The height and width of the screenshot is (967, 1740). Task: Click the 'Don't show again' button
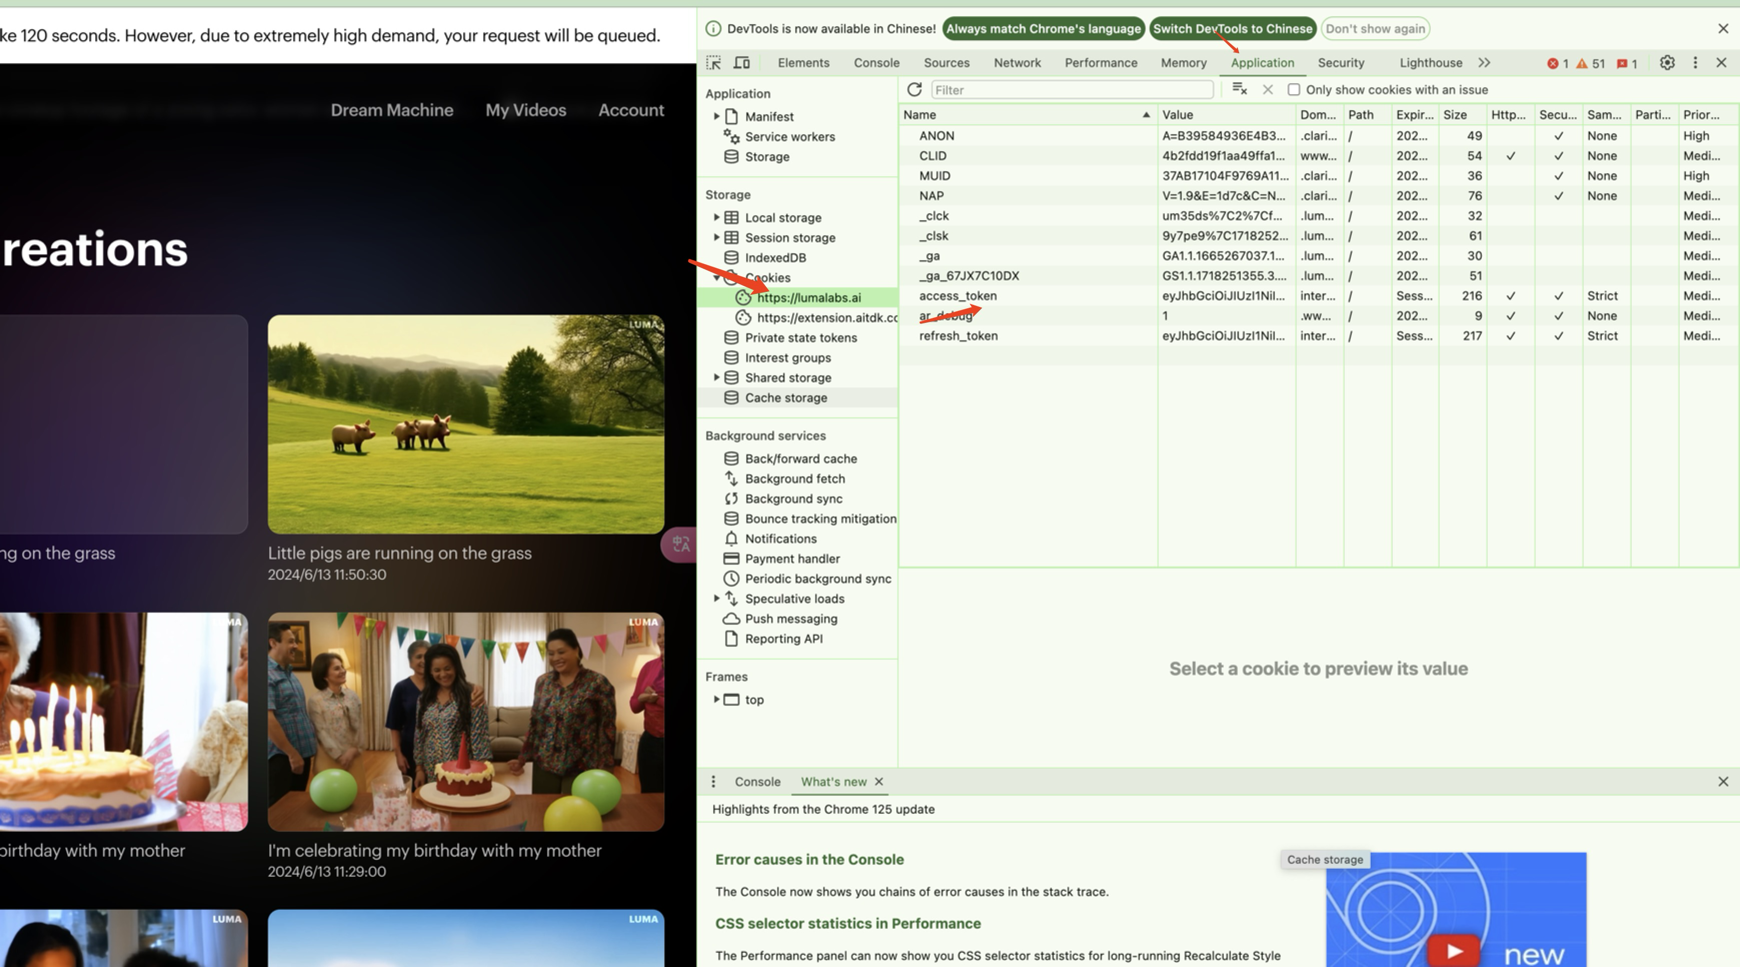tap(1375, 28)
